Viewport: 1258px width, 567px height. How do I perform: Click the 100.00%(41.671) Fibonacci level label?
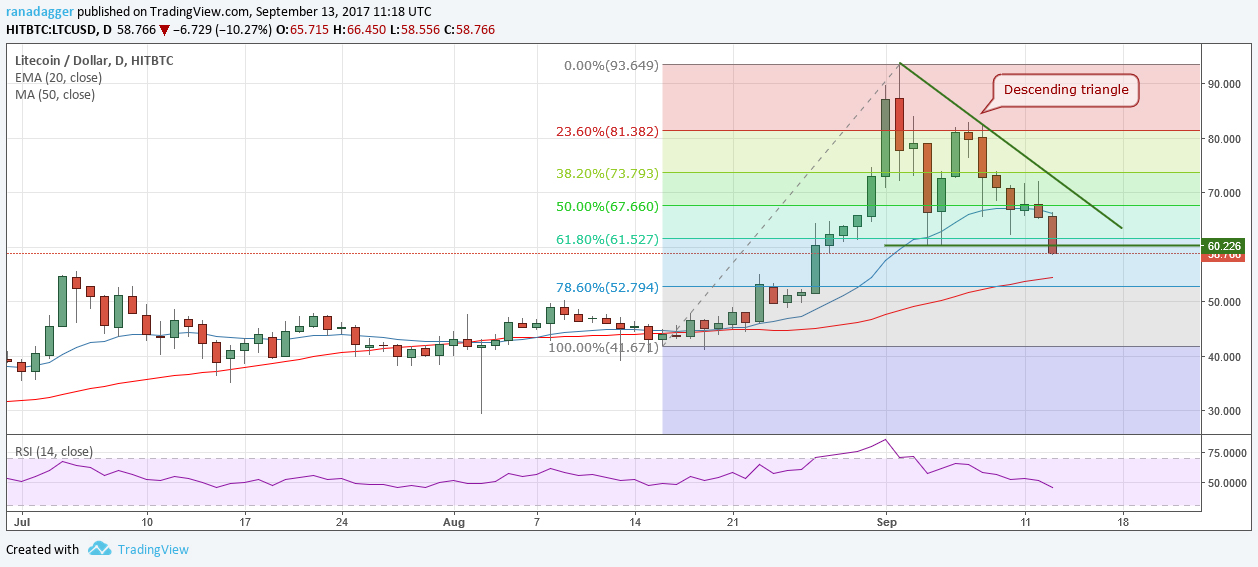604,347
